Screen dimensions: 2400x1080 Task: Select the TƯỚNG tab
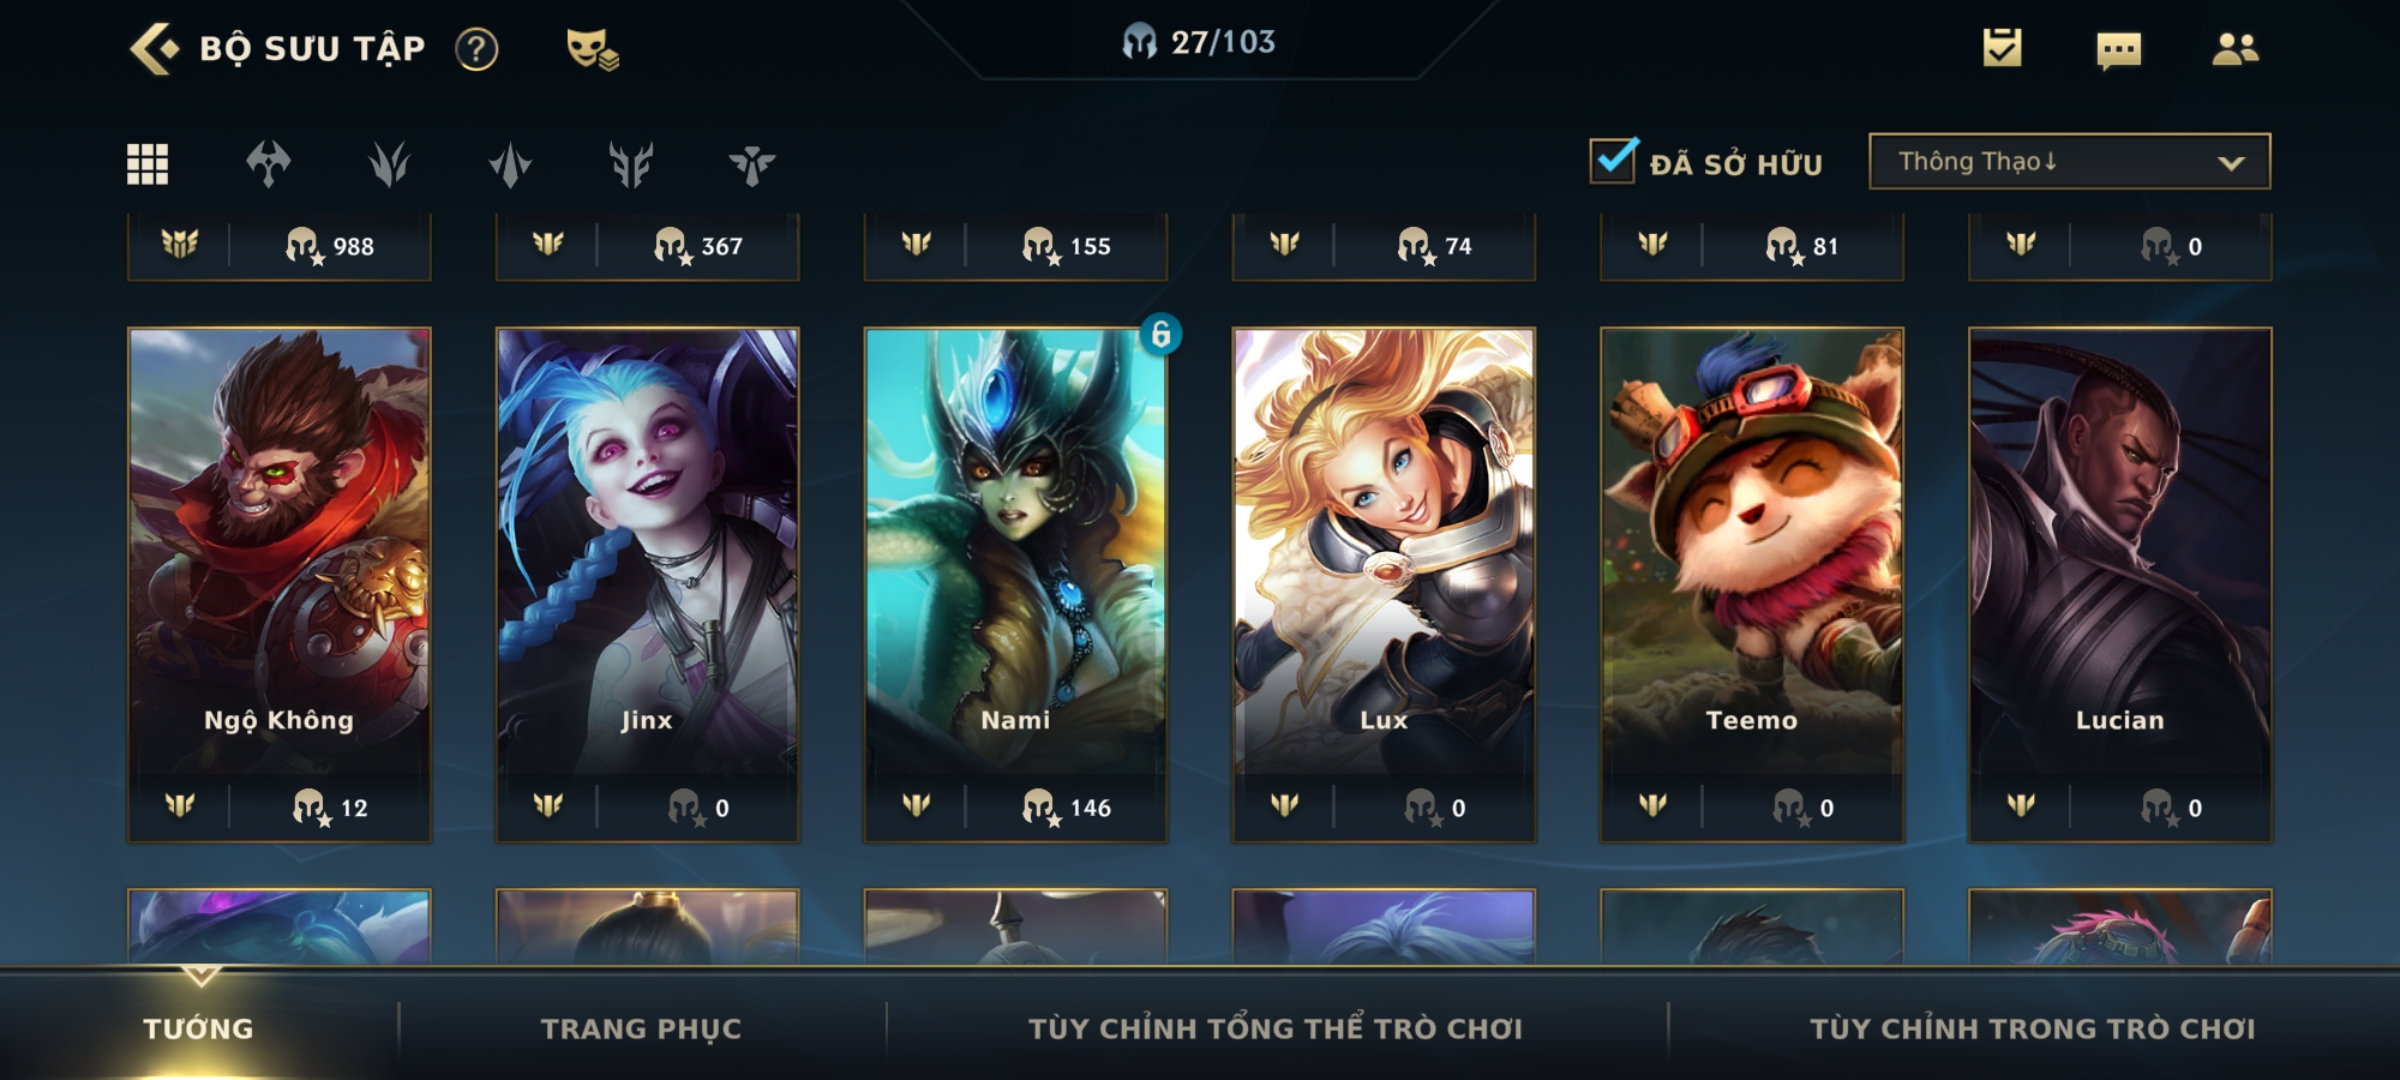tap(198, 1029)
